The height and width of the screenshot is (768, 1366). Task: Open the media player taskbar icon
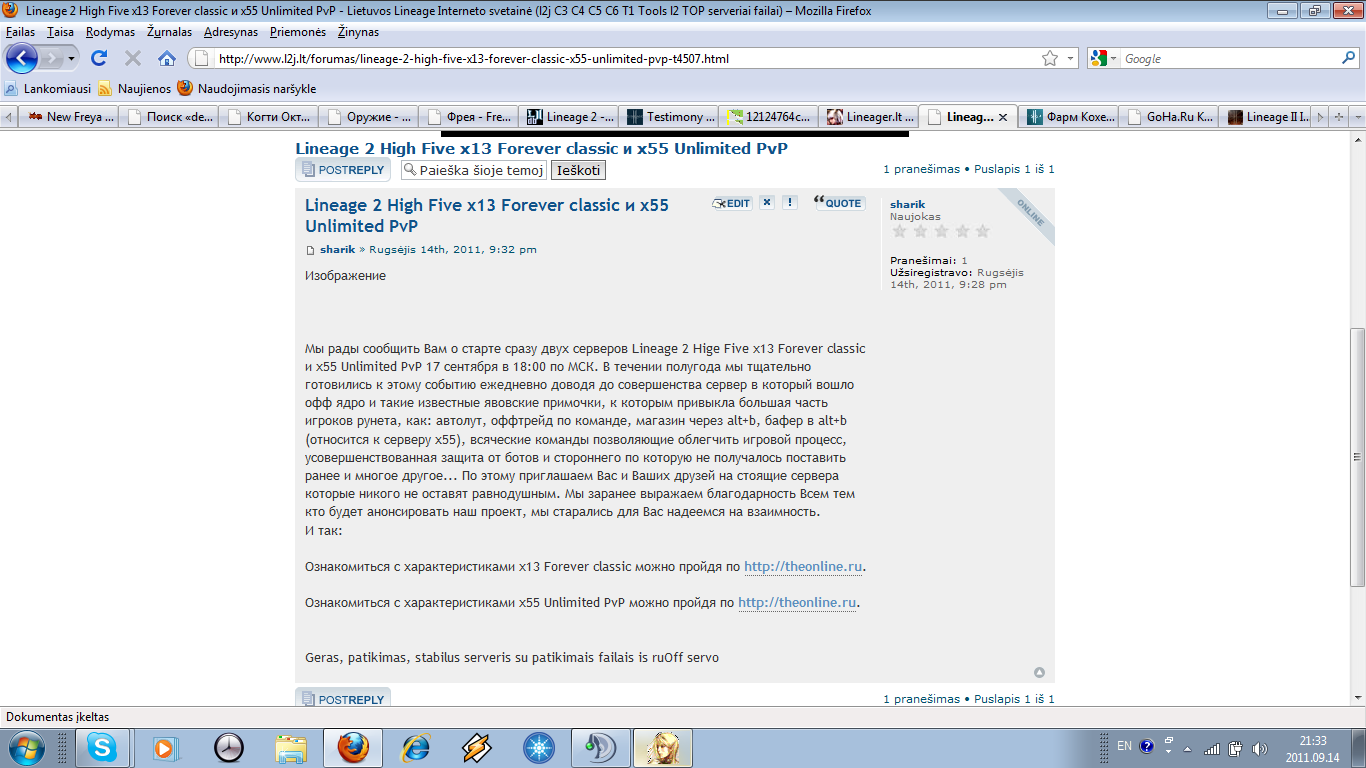point(165,747)
